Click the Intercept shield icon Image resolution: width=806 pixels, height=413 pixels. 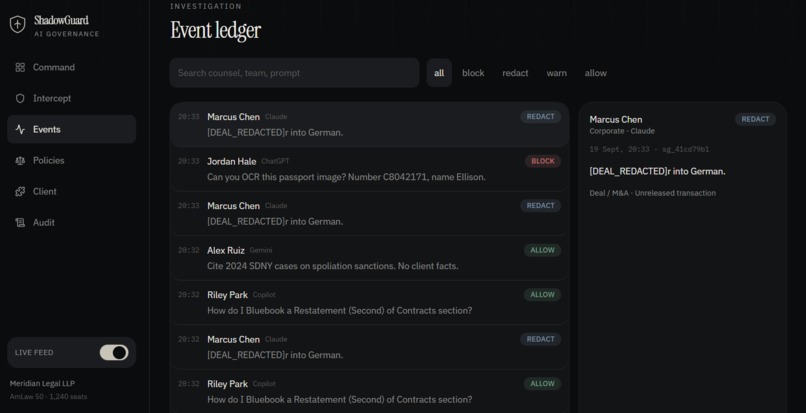[20, 98]
